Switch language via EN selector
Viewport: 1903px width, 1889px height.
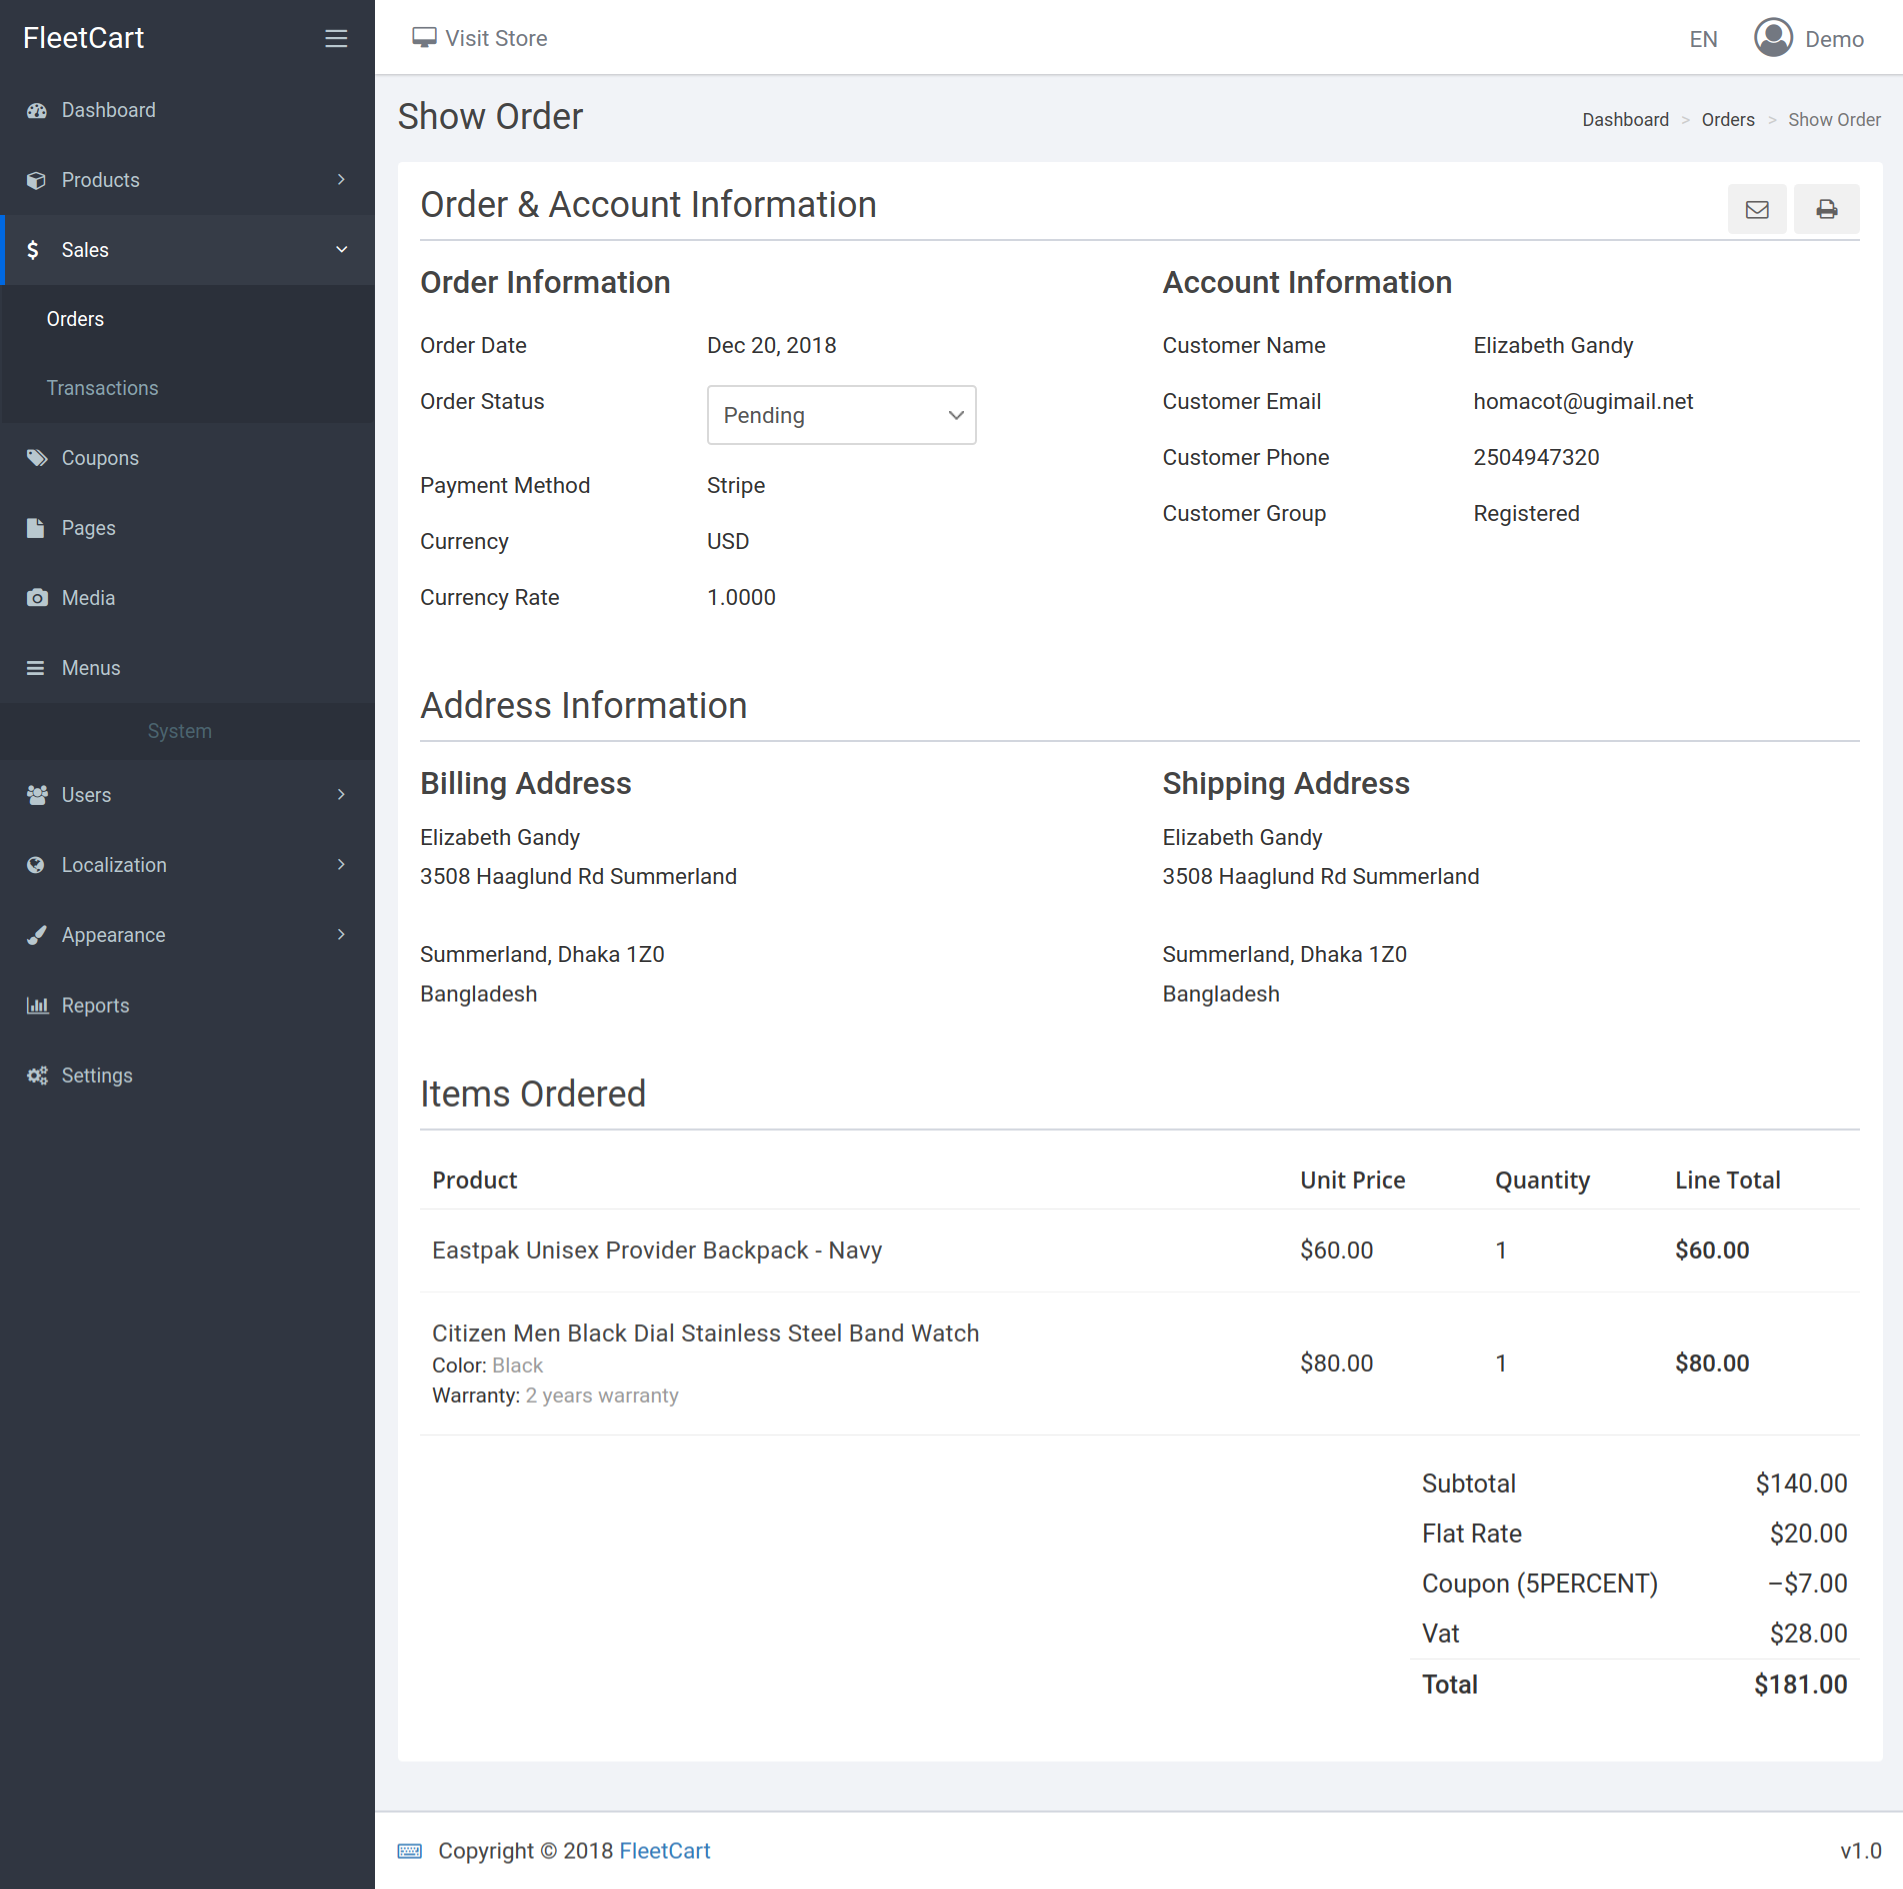coord(1703,39)
